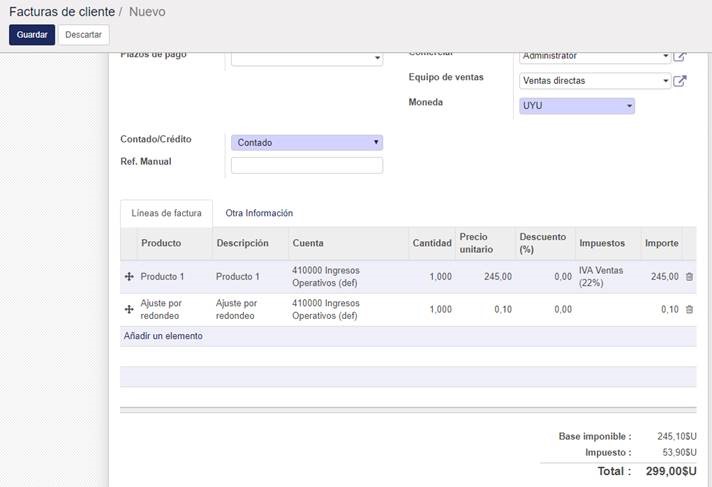Click Importe 245,00 of Producto 1 row
Screen dimensions: 712x487
(x=664, y=277)
